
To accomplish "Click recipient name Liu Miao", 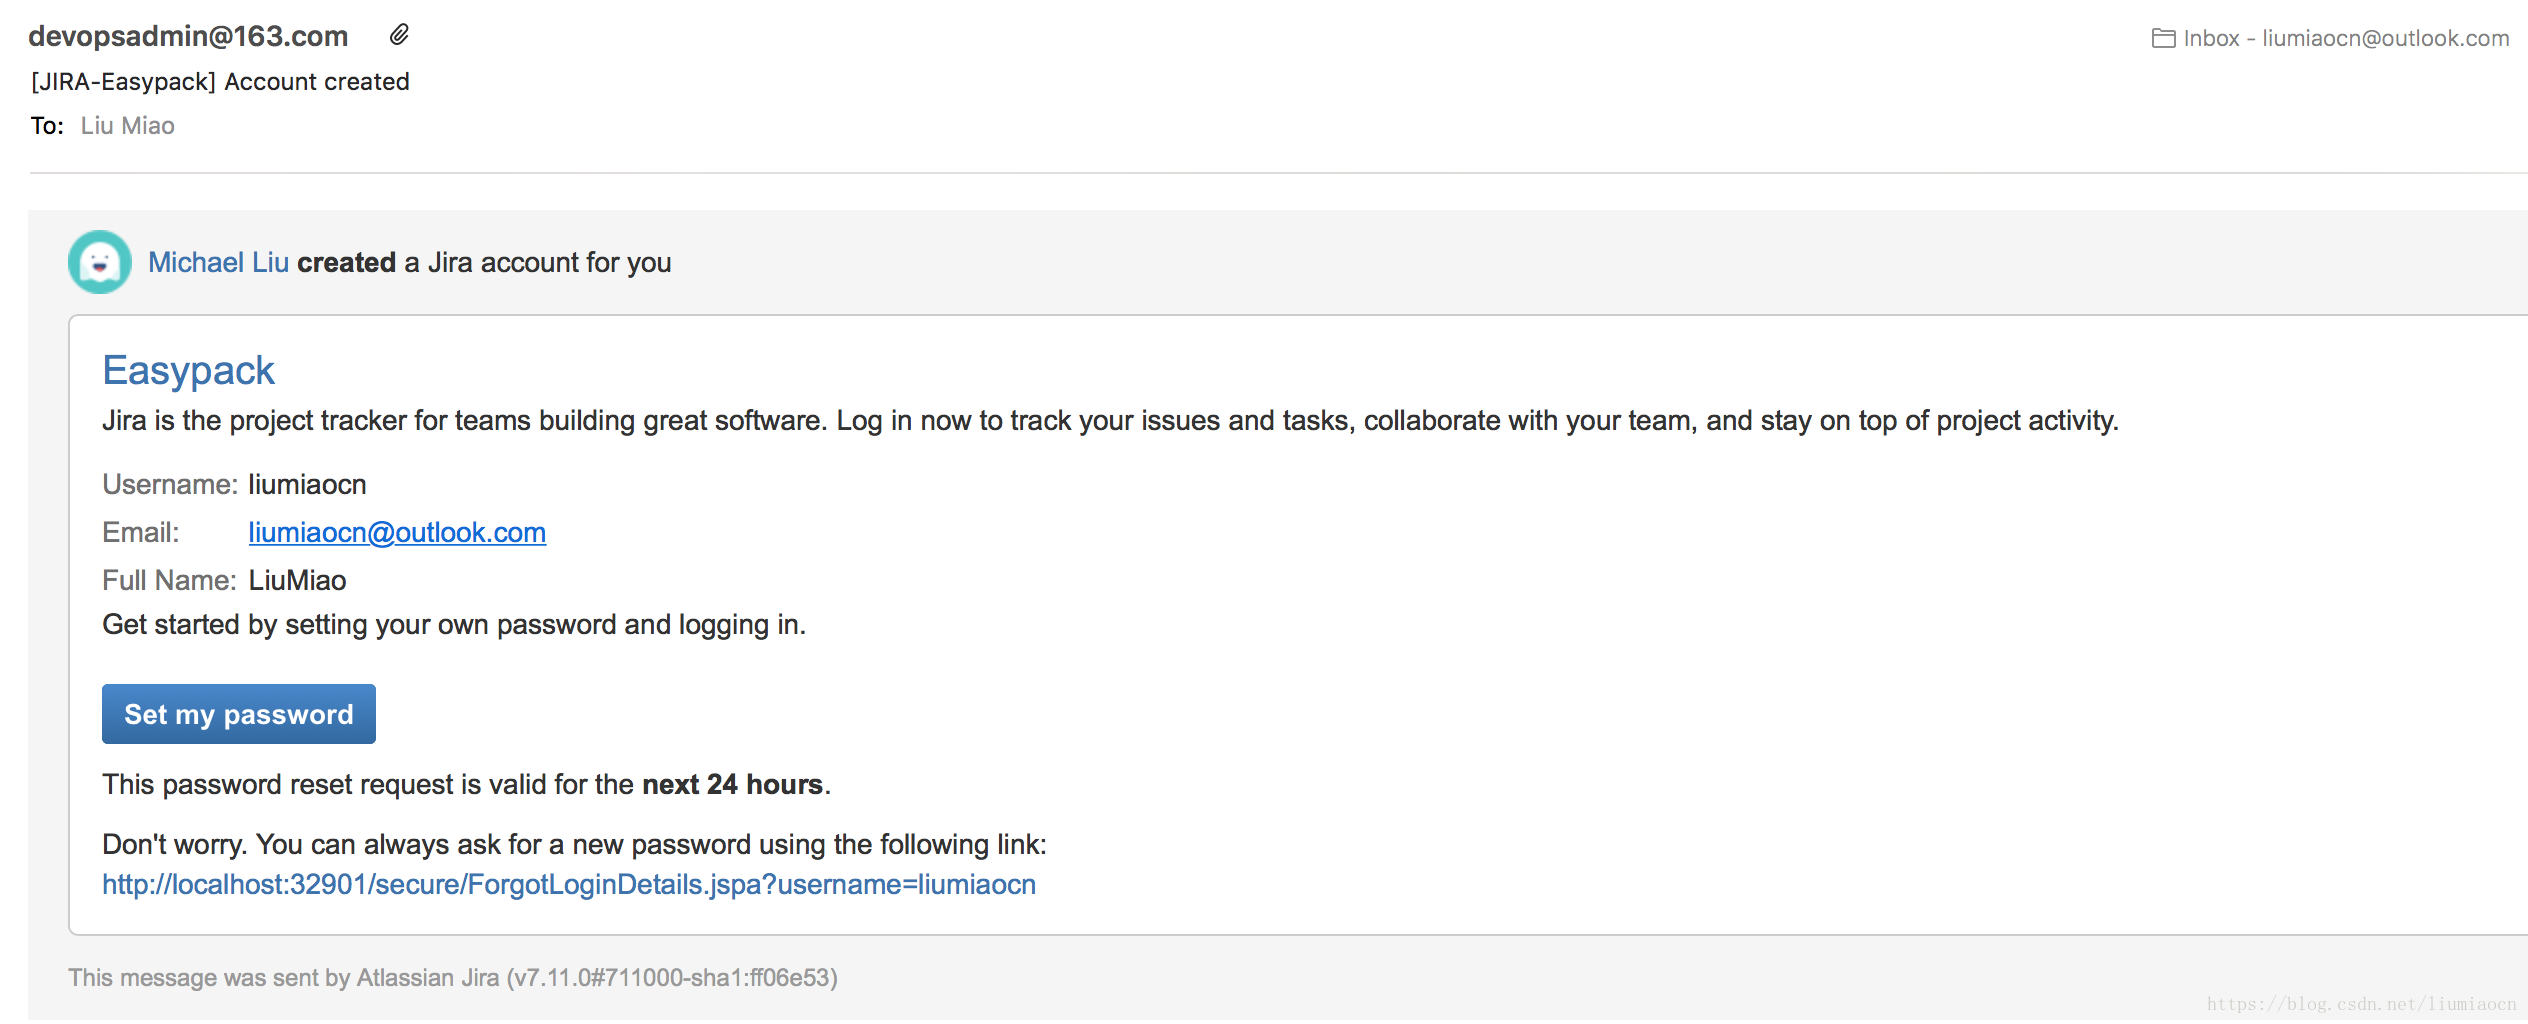I will tap(128, 126).
